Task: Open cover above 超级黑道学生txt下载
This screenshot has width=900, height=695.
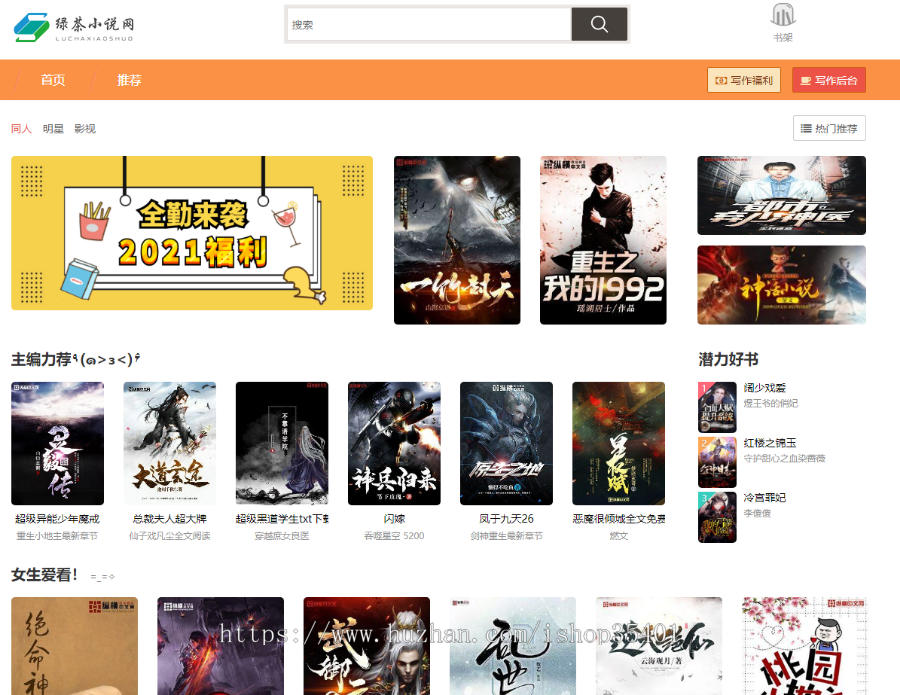Action: [x=282, y=443]
